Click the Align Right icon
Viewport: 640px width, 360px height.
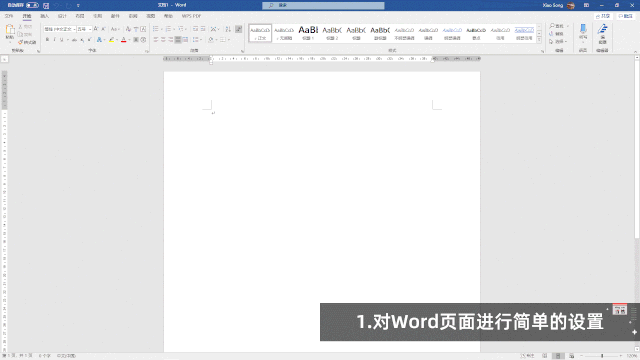tap(170, 40)
